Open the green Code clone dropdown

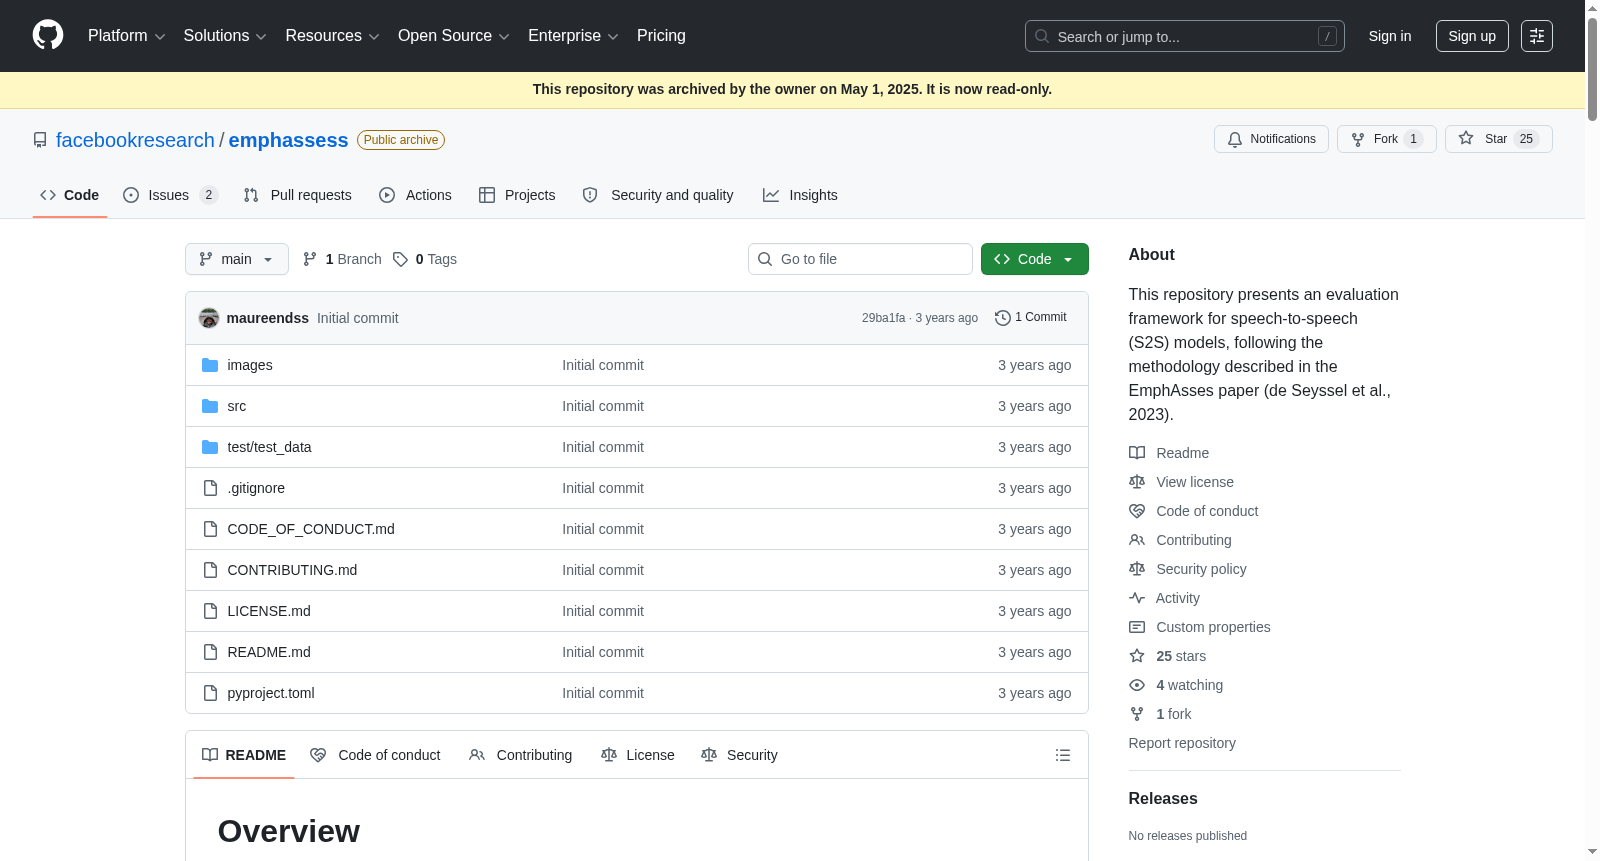tap(1035, 259)
